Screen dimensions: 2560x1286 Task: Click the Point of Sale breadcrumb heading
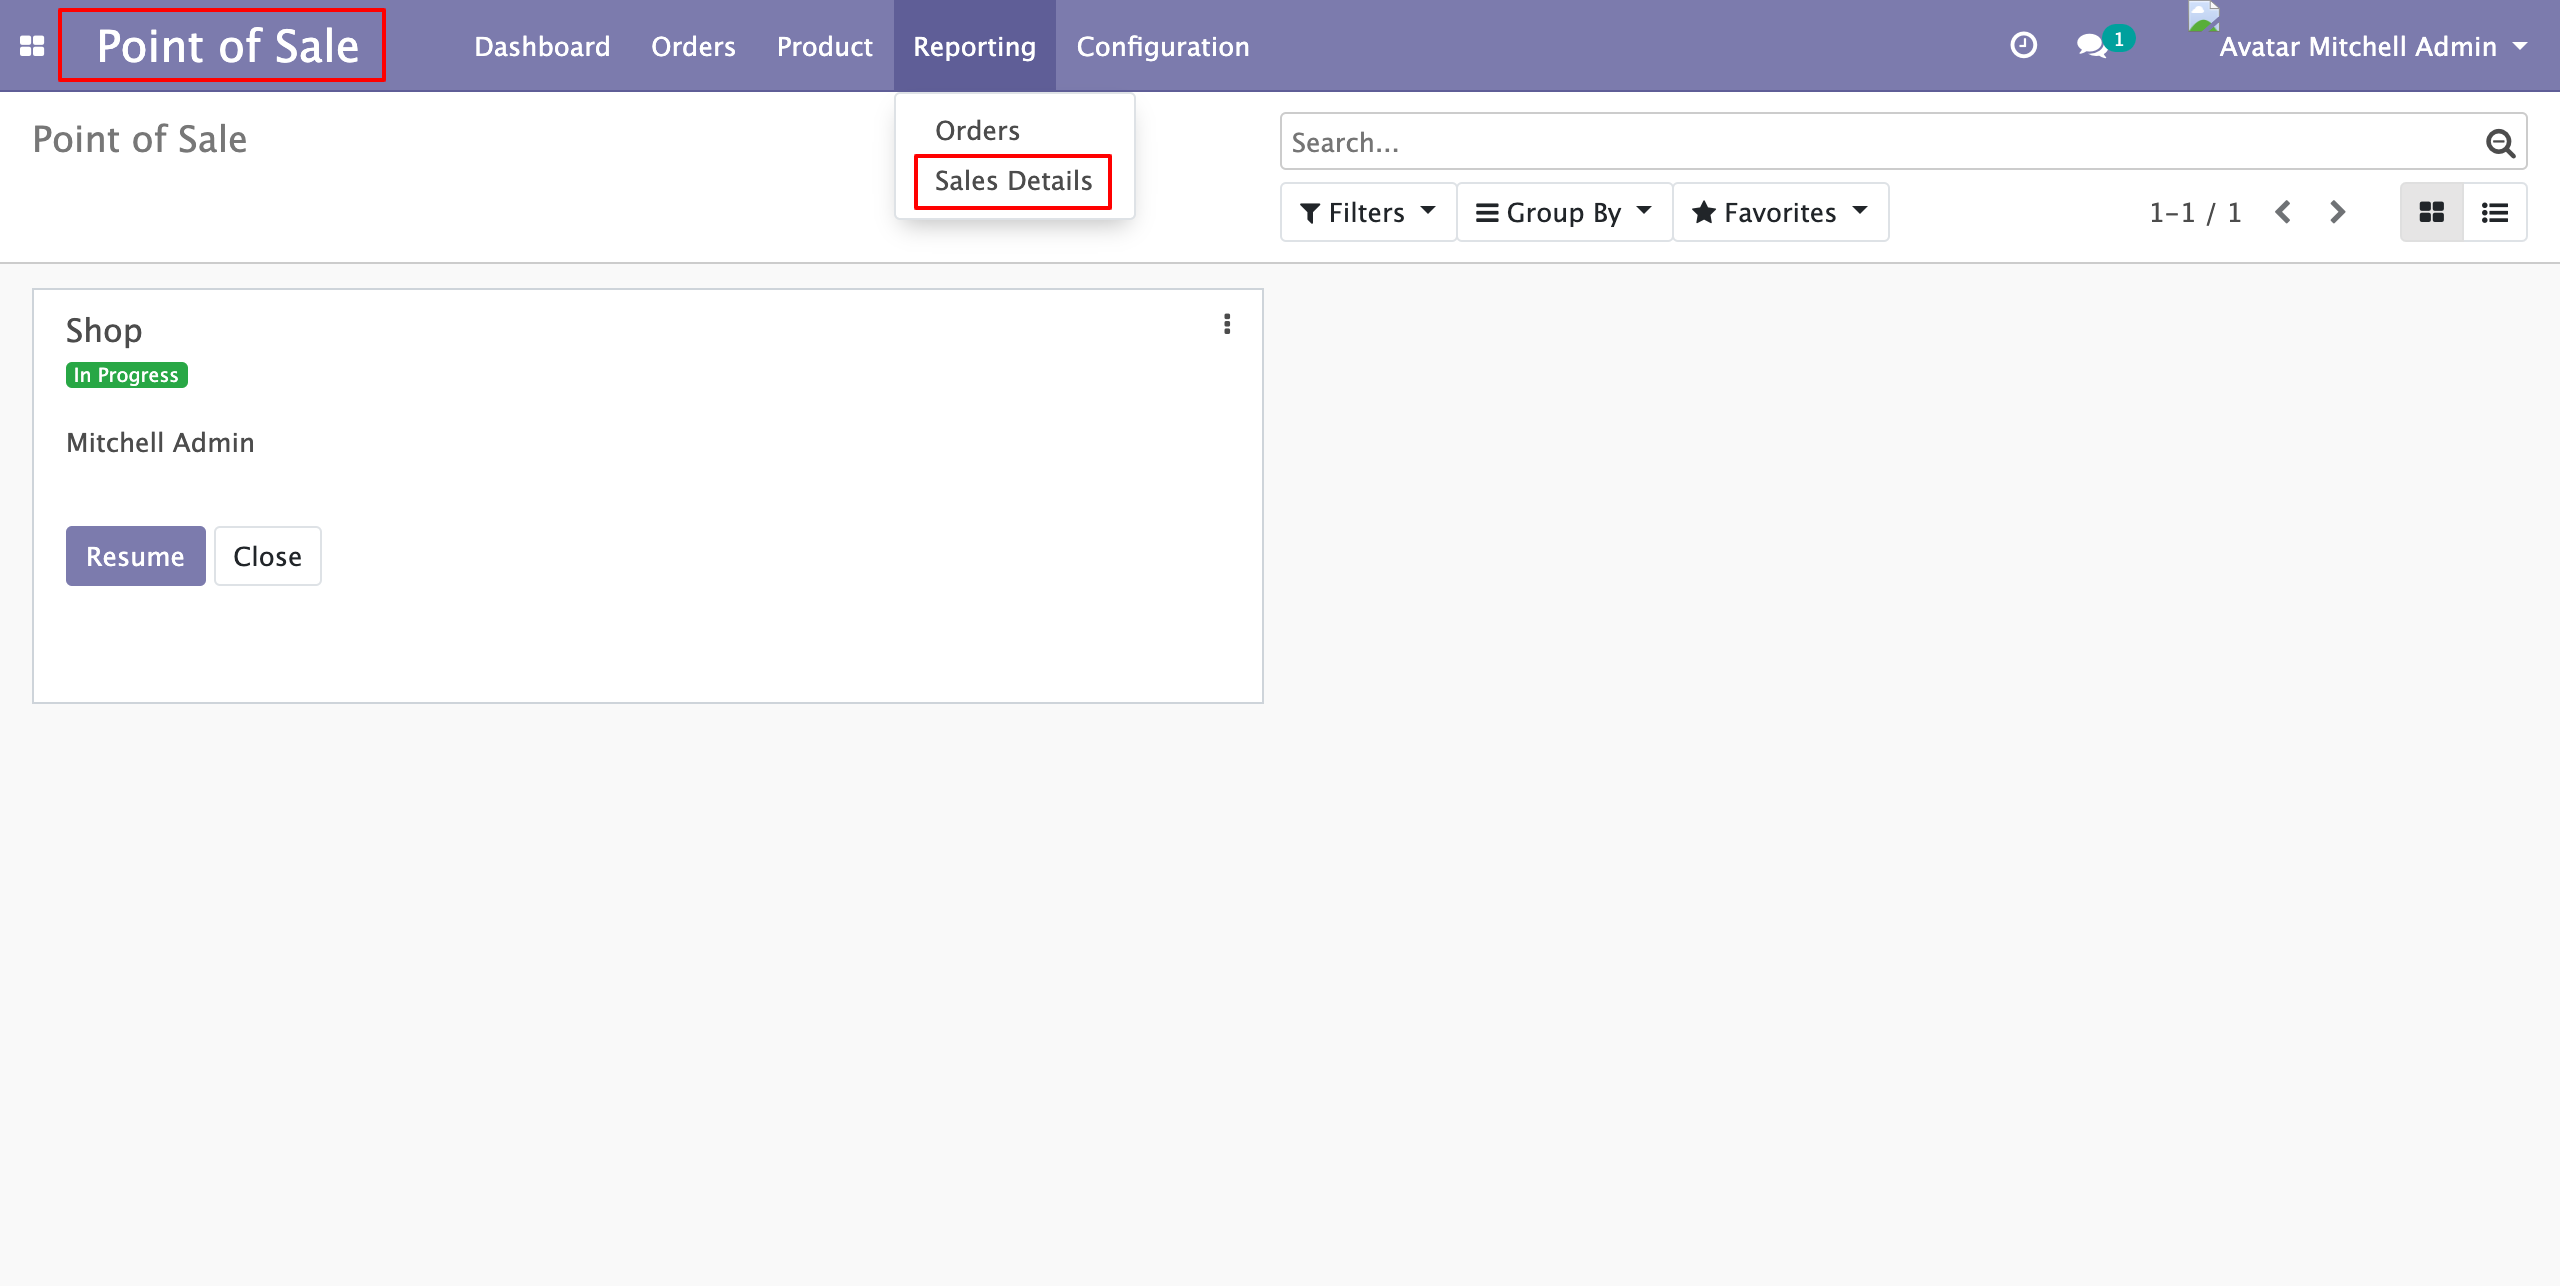click(x=139, y=139)
